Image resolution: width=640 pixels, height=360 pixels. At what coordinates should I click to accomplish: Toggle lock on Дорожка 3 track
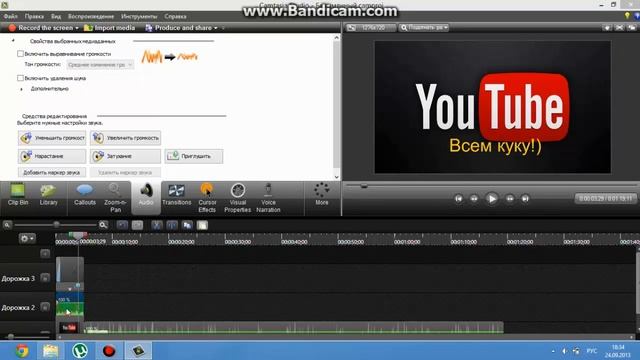[45, 278]
